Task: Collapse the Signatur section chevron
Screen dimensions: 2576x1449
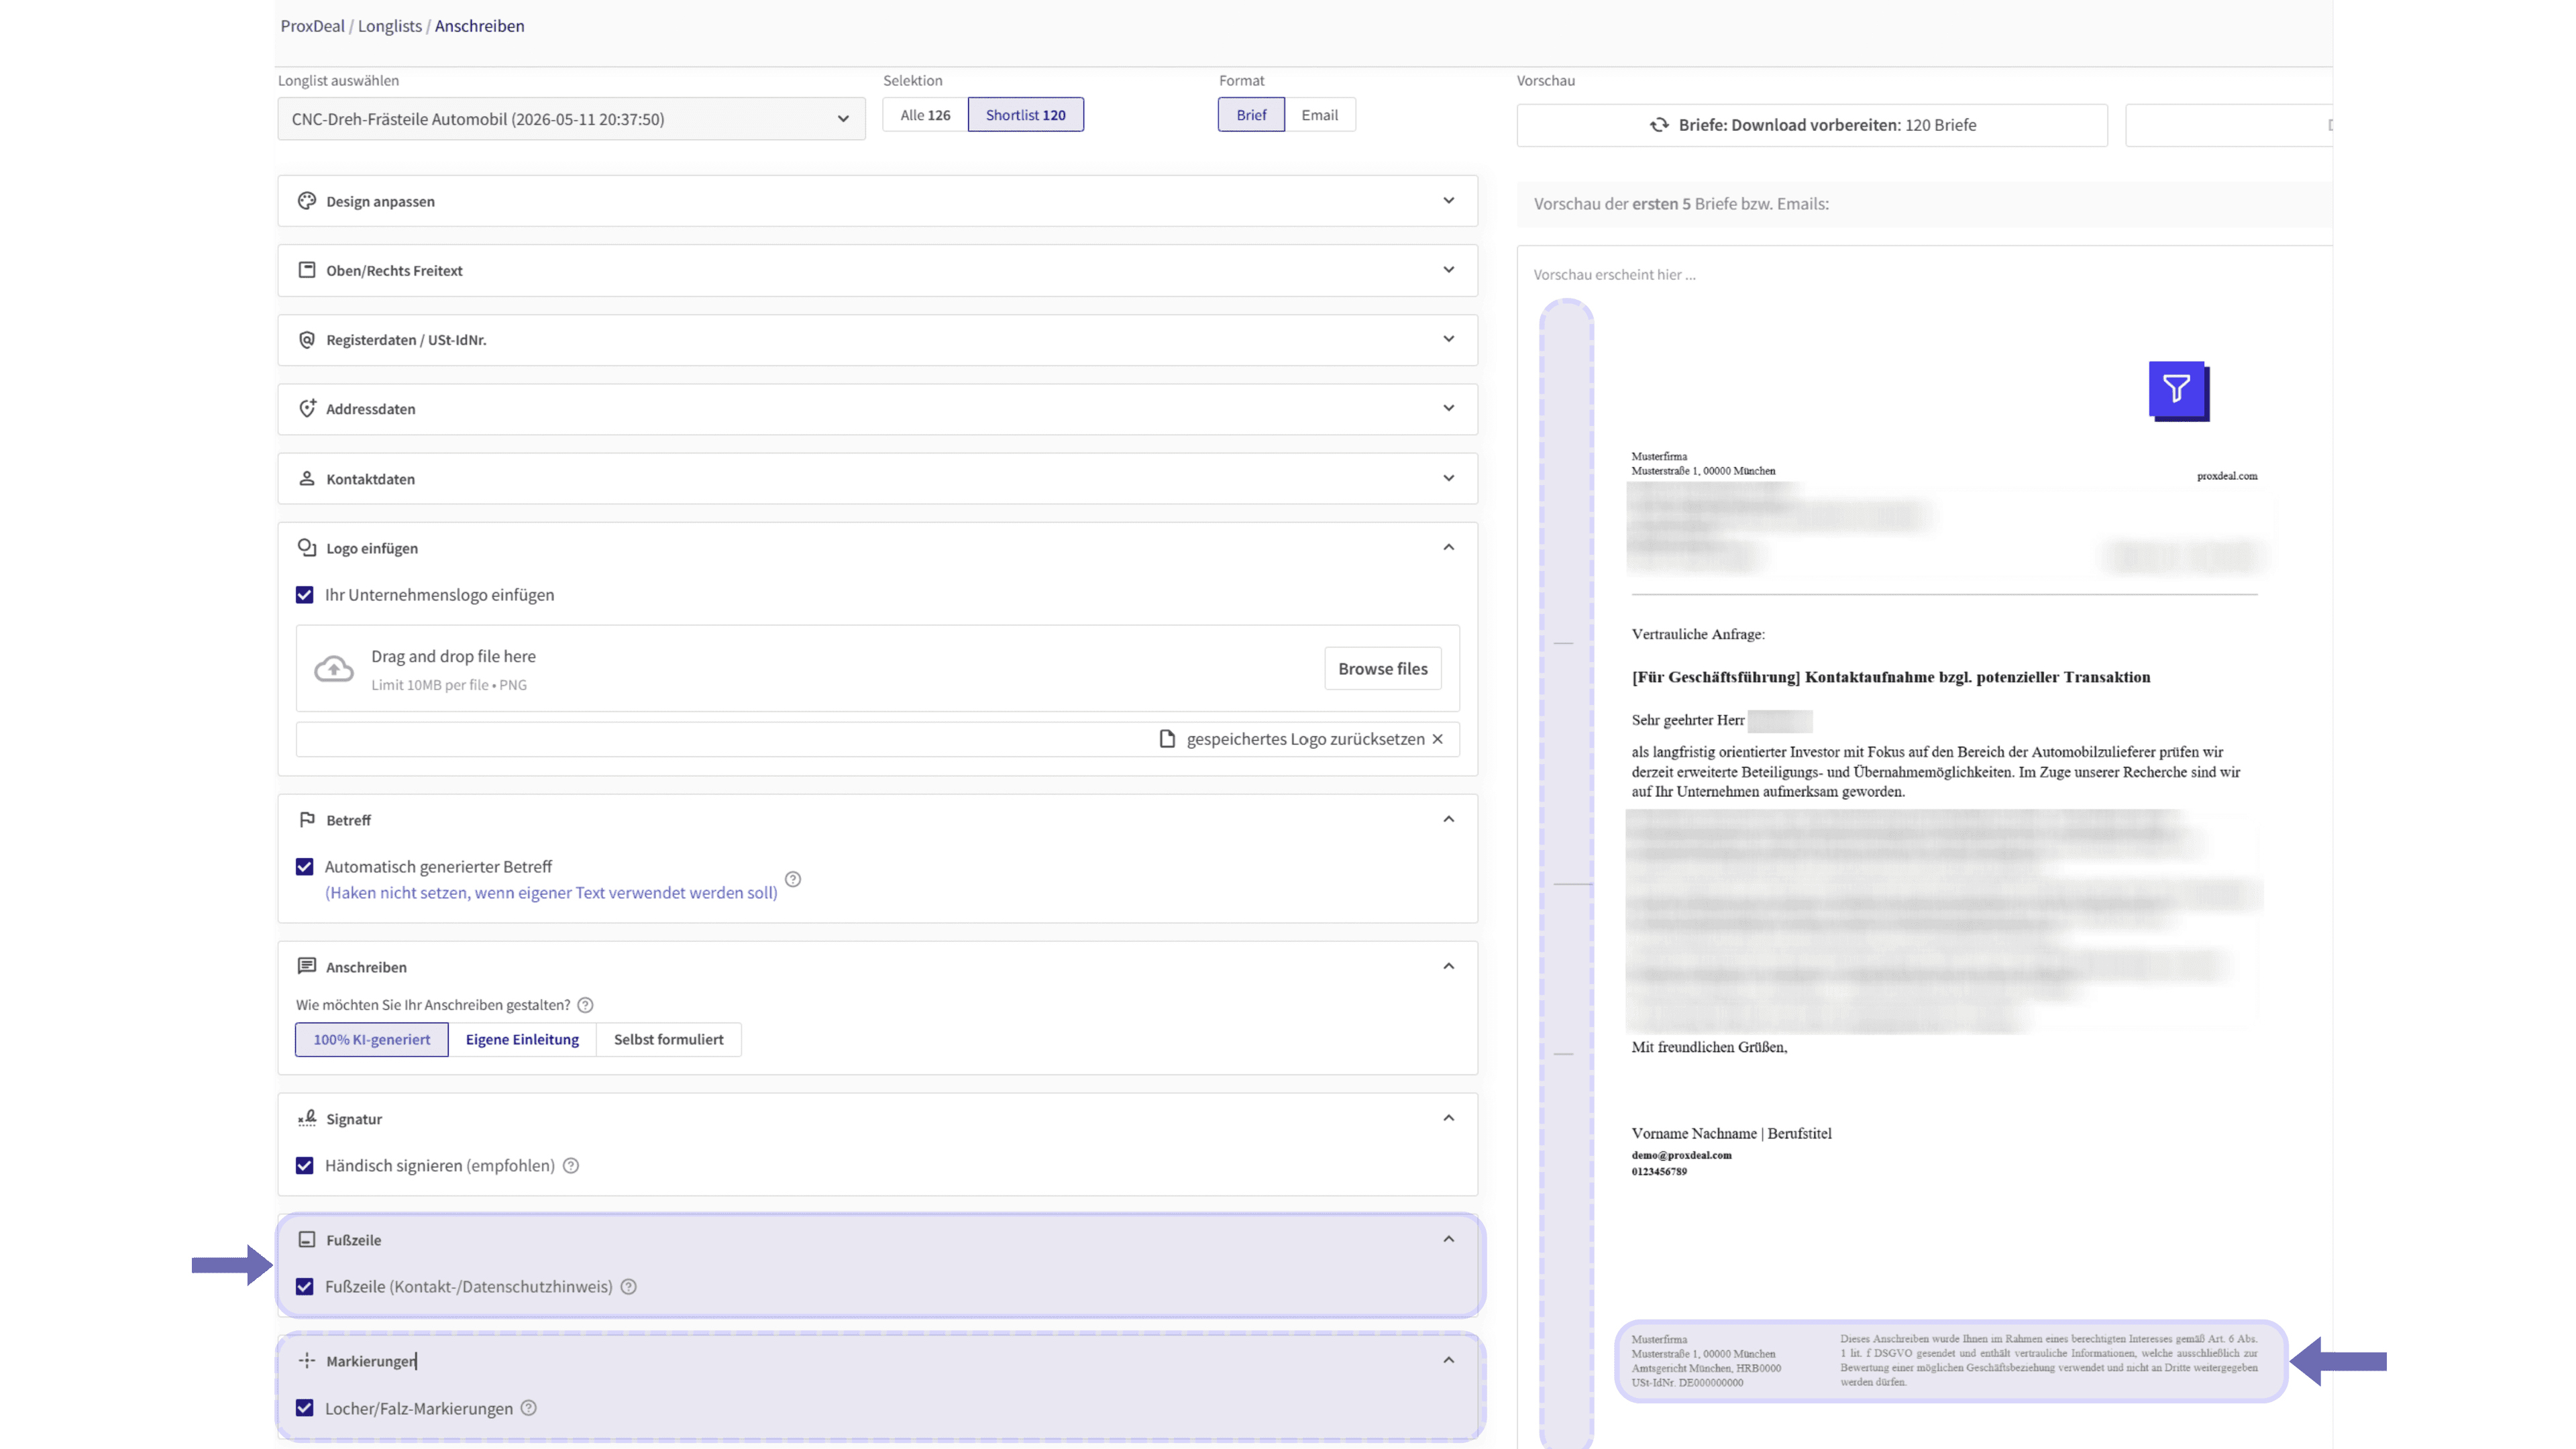Action: [1449, 1118]
